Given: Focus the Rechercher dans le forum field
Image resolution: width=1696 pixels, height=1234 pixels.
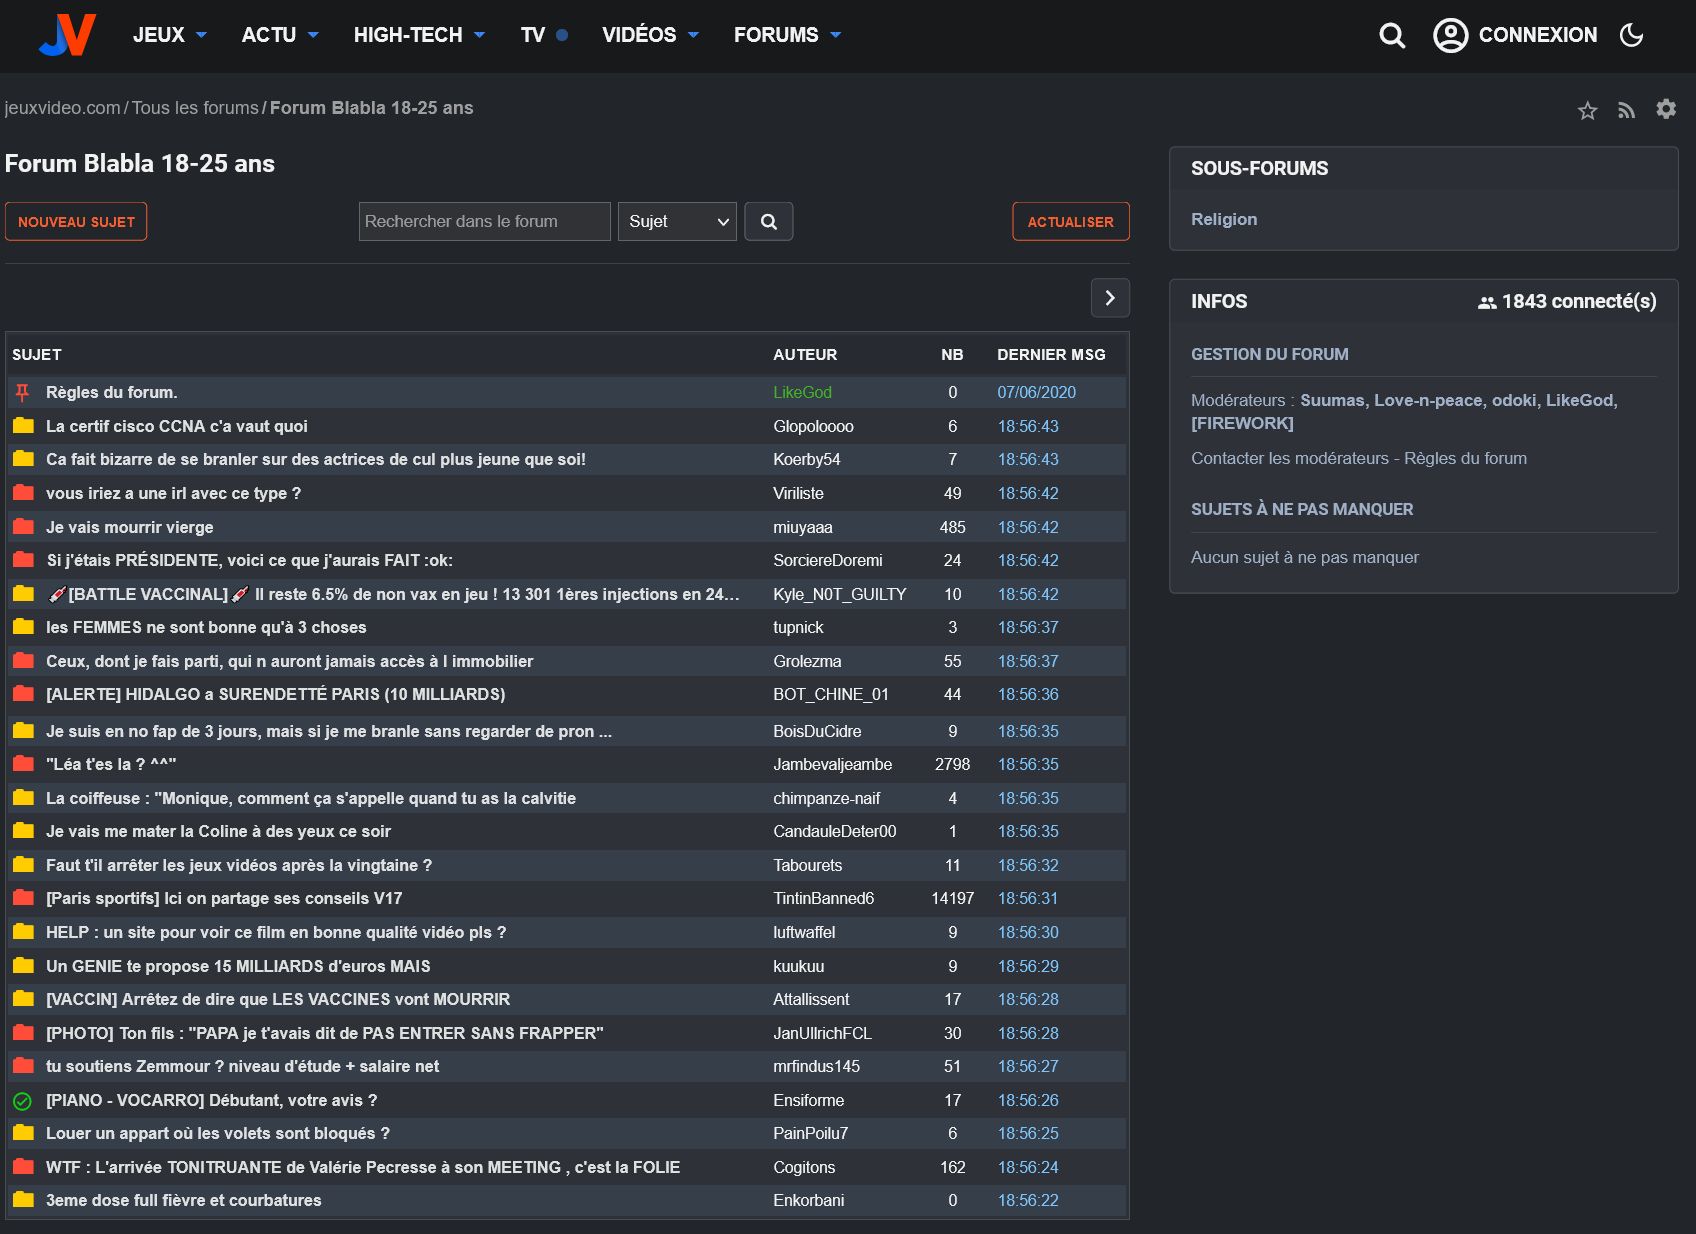Looking at the screenshot, I should (x=485, y=222).
